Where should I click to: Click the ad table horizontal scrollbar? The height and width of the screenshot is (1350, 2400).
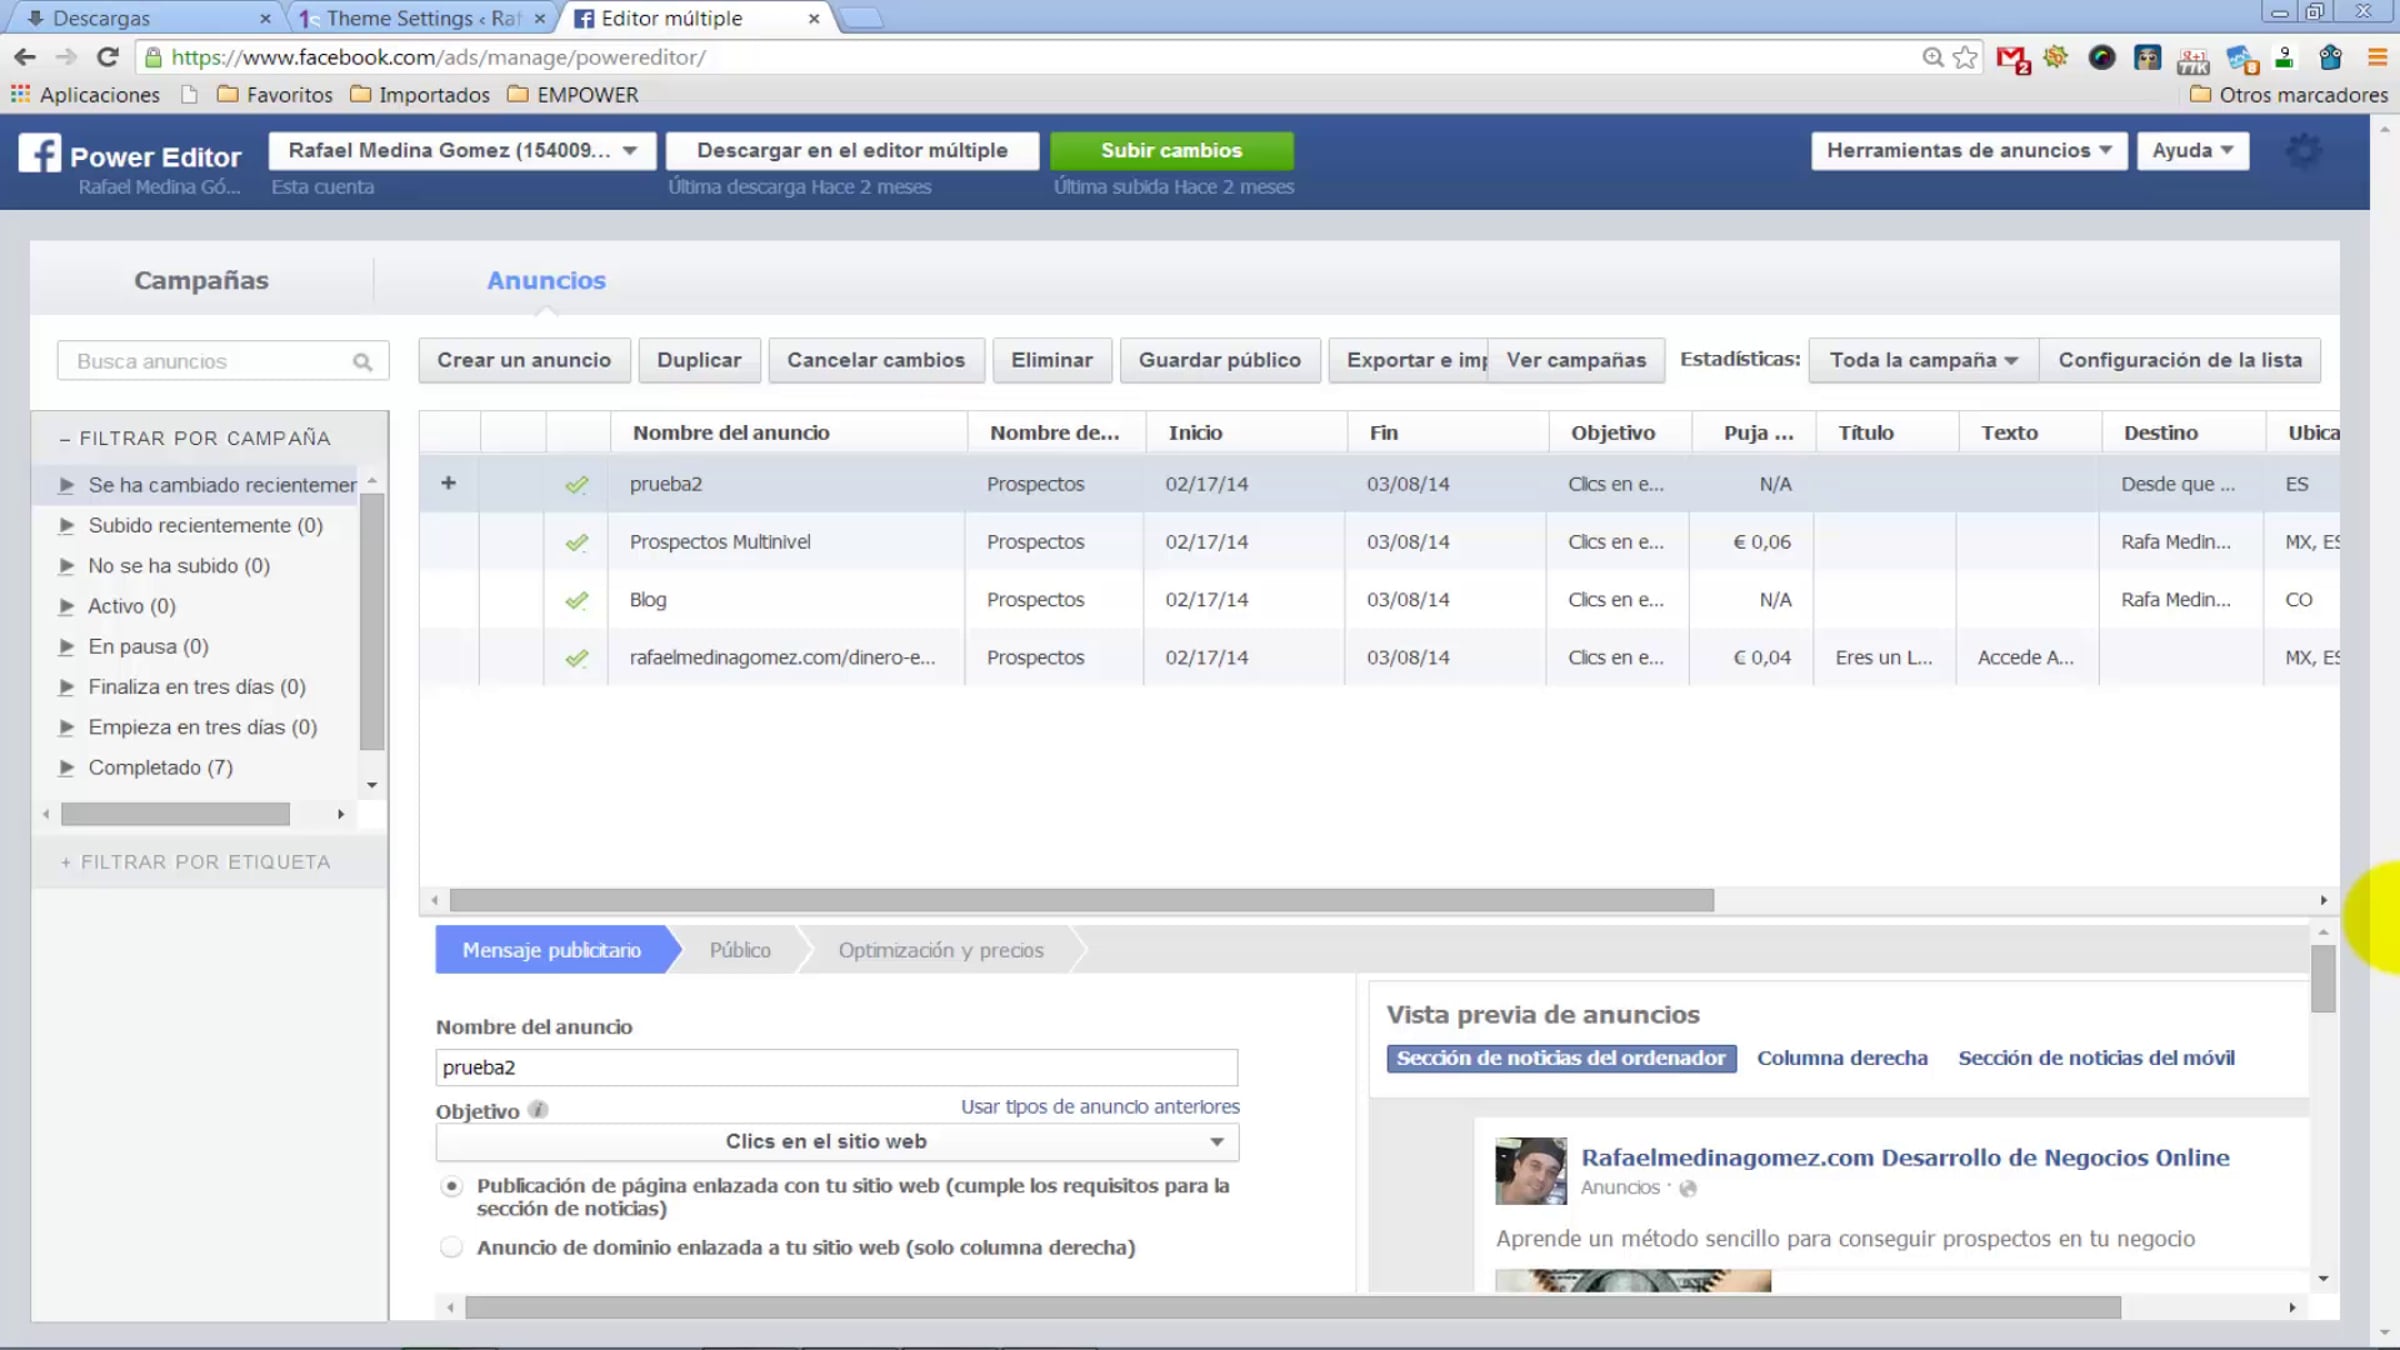(x=1081, y=900)
